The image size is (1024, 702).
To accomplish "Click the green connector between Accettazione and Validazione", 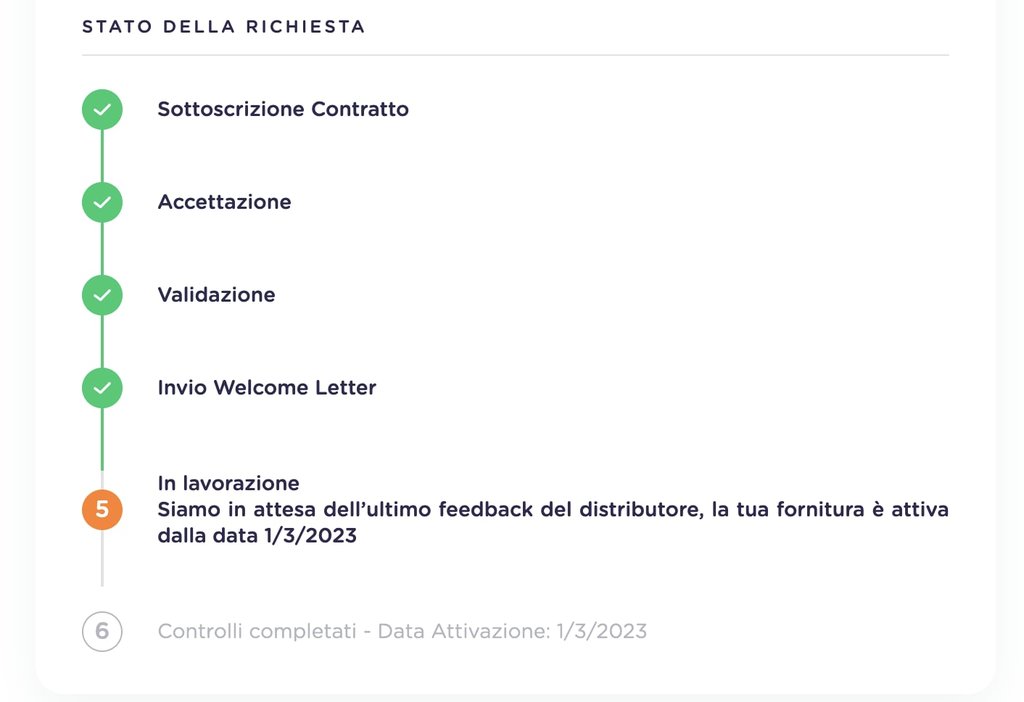I will 102,249.
